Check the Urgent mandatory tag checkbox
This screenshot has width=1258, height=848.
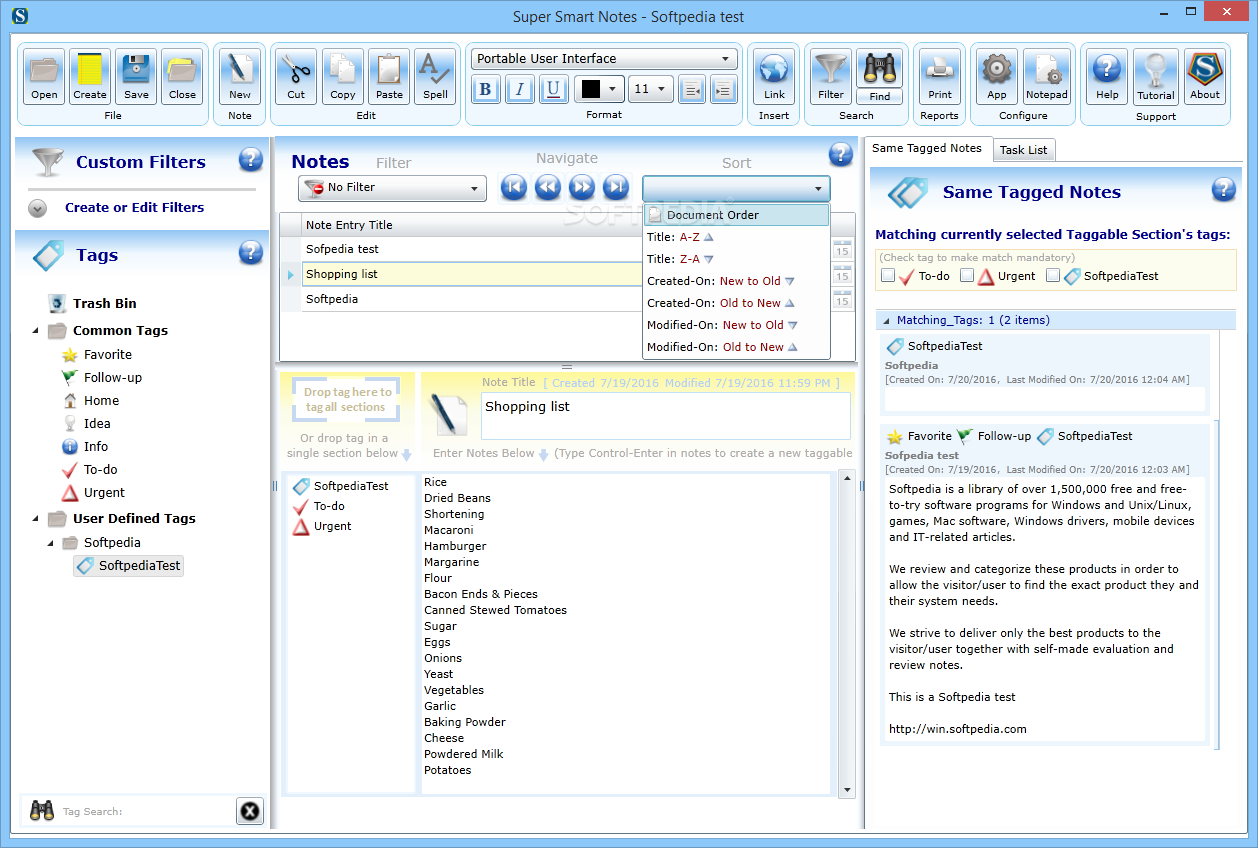pos(967,276)
